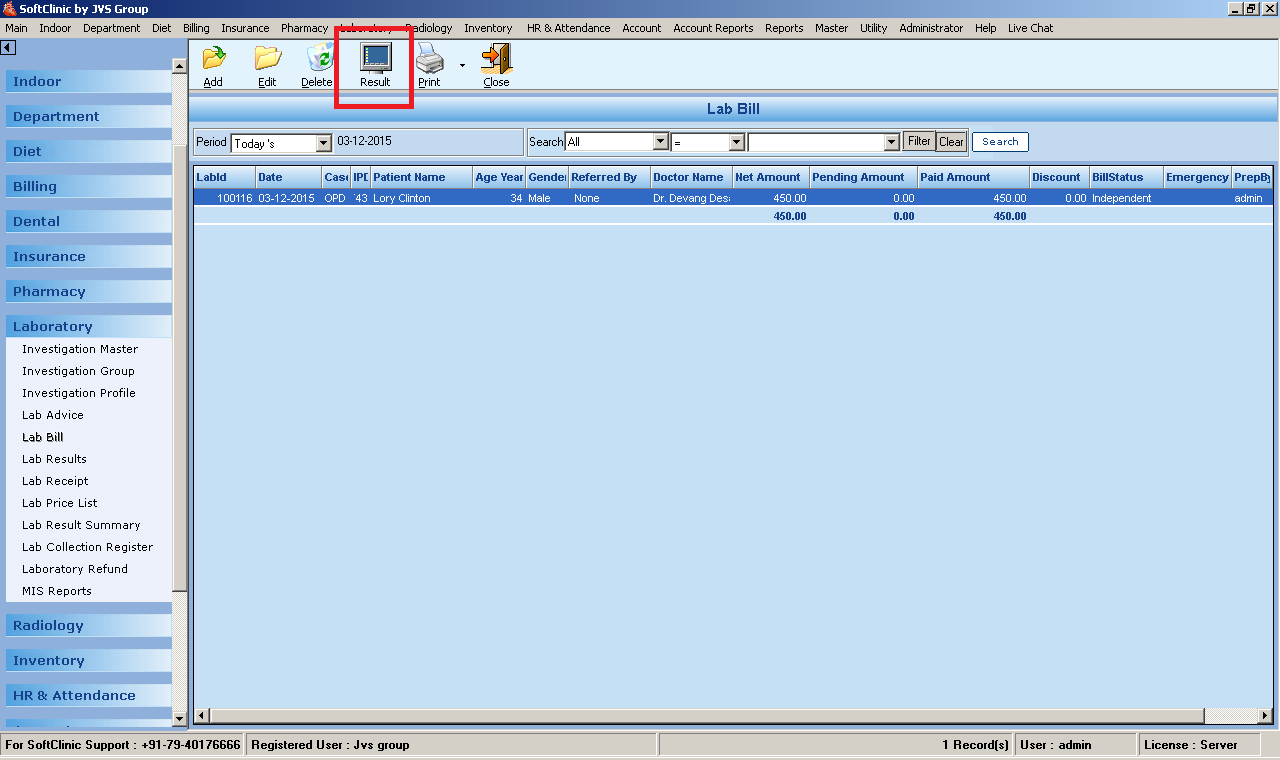
Task: Click the Add toolbar icon
Action: 213,60
